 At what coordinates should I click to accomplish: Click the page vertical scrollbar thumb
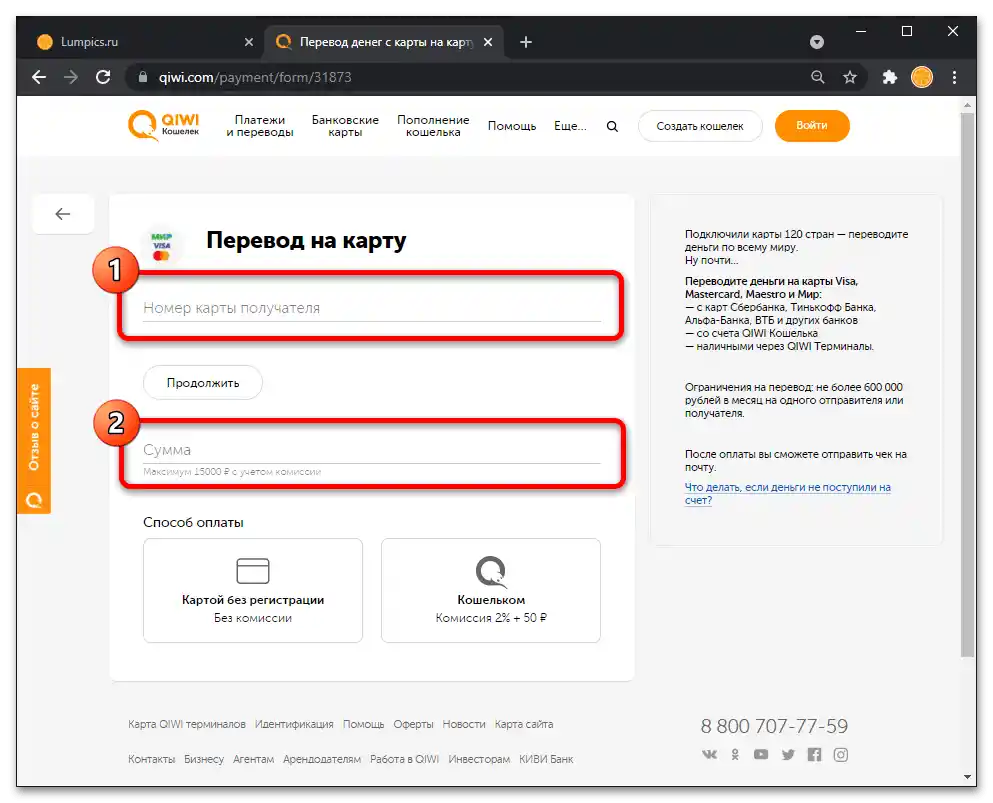pos(967,385)
